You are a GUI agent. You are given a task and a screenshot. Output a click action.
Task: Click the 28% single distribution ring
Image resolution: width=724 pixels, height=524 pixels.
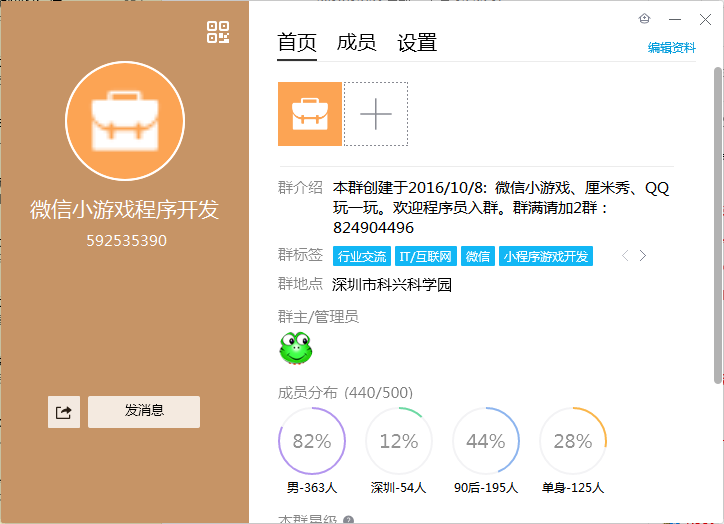tap(573, 441)
